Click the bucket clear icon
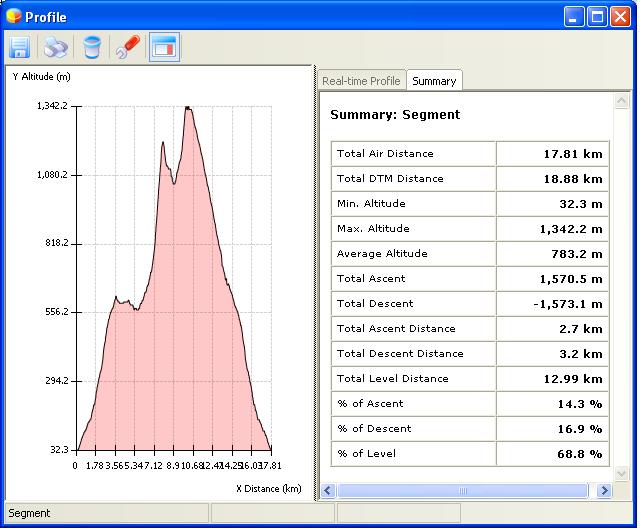The image size is (640, 528). tap(91, 47)
